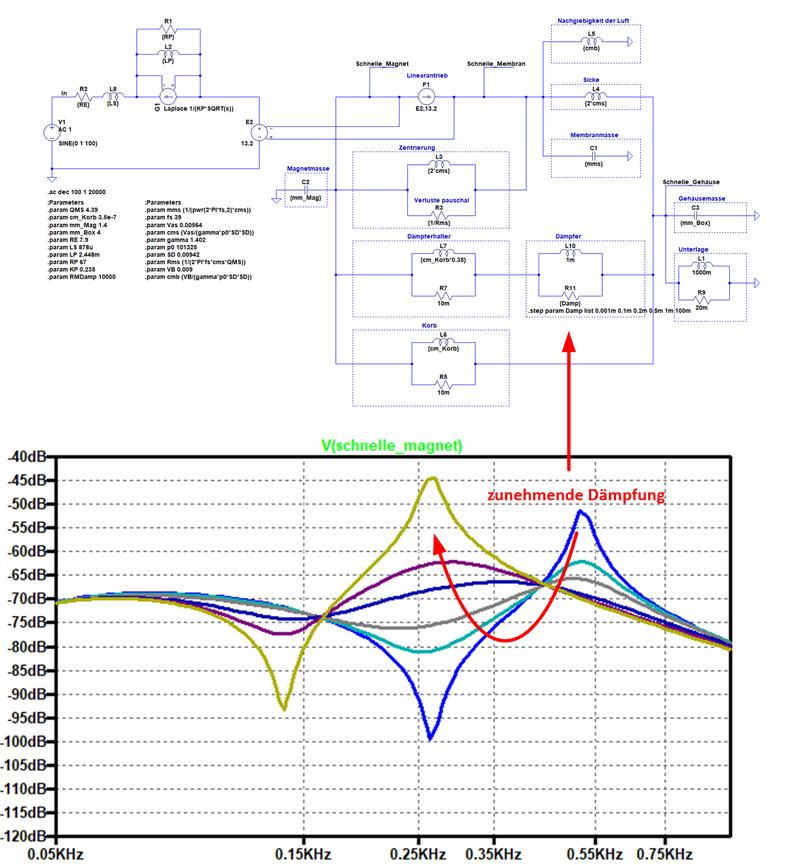Select the R2 (RE) resistor symbol
This screenshot has height=865, width=800.
[x=83, y=97]
